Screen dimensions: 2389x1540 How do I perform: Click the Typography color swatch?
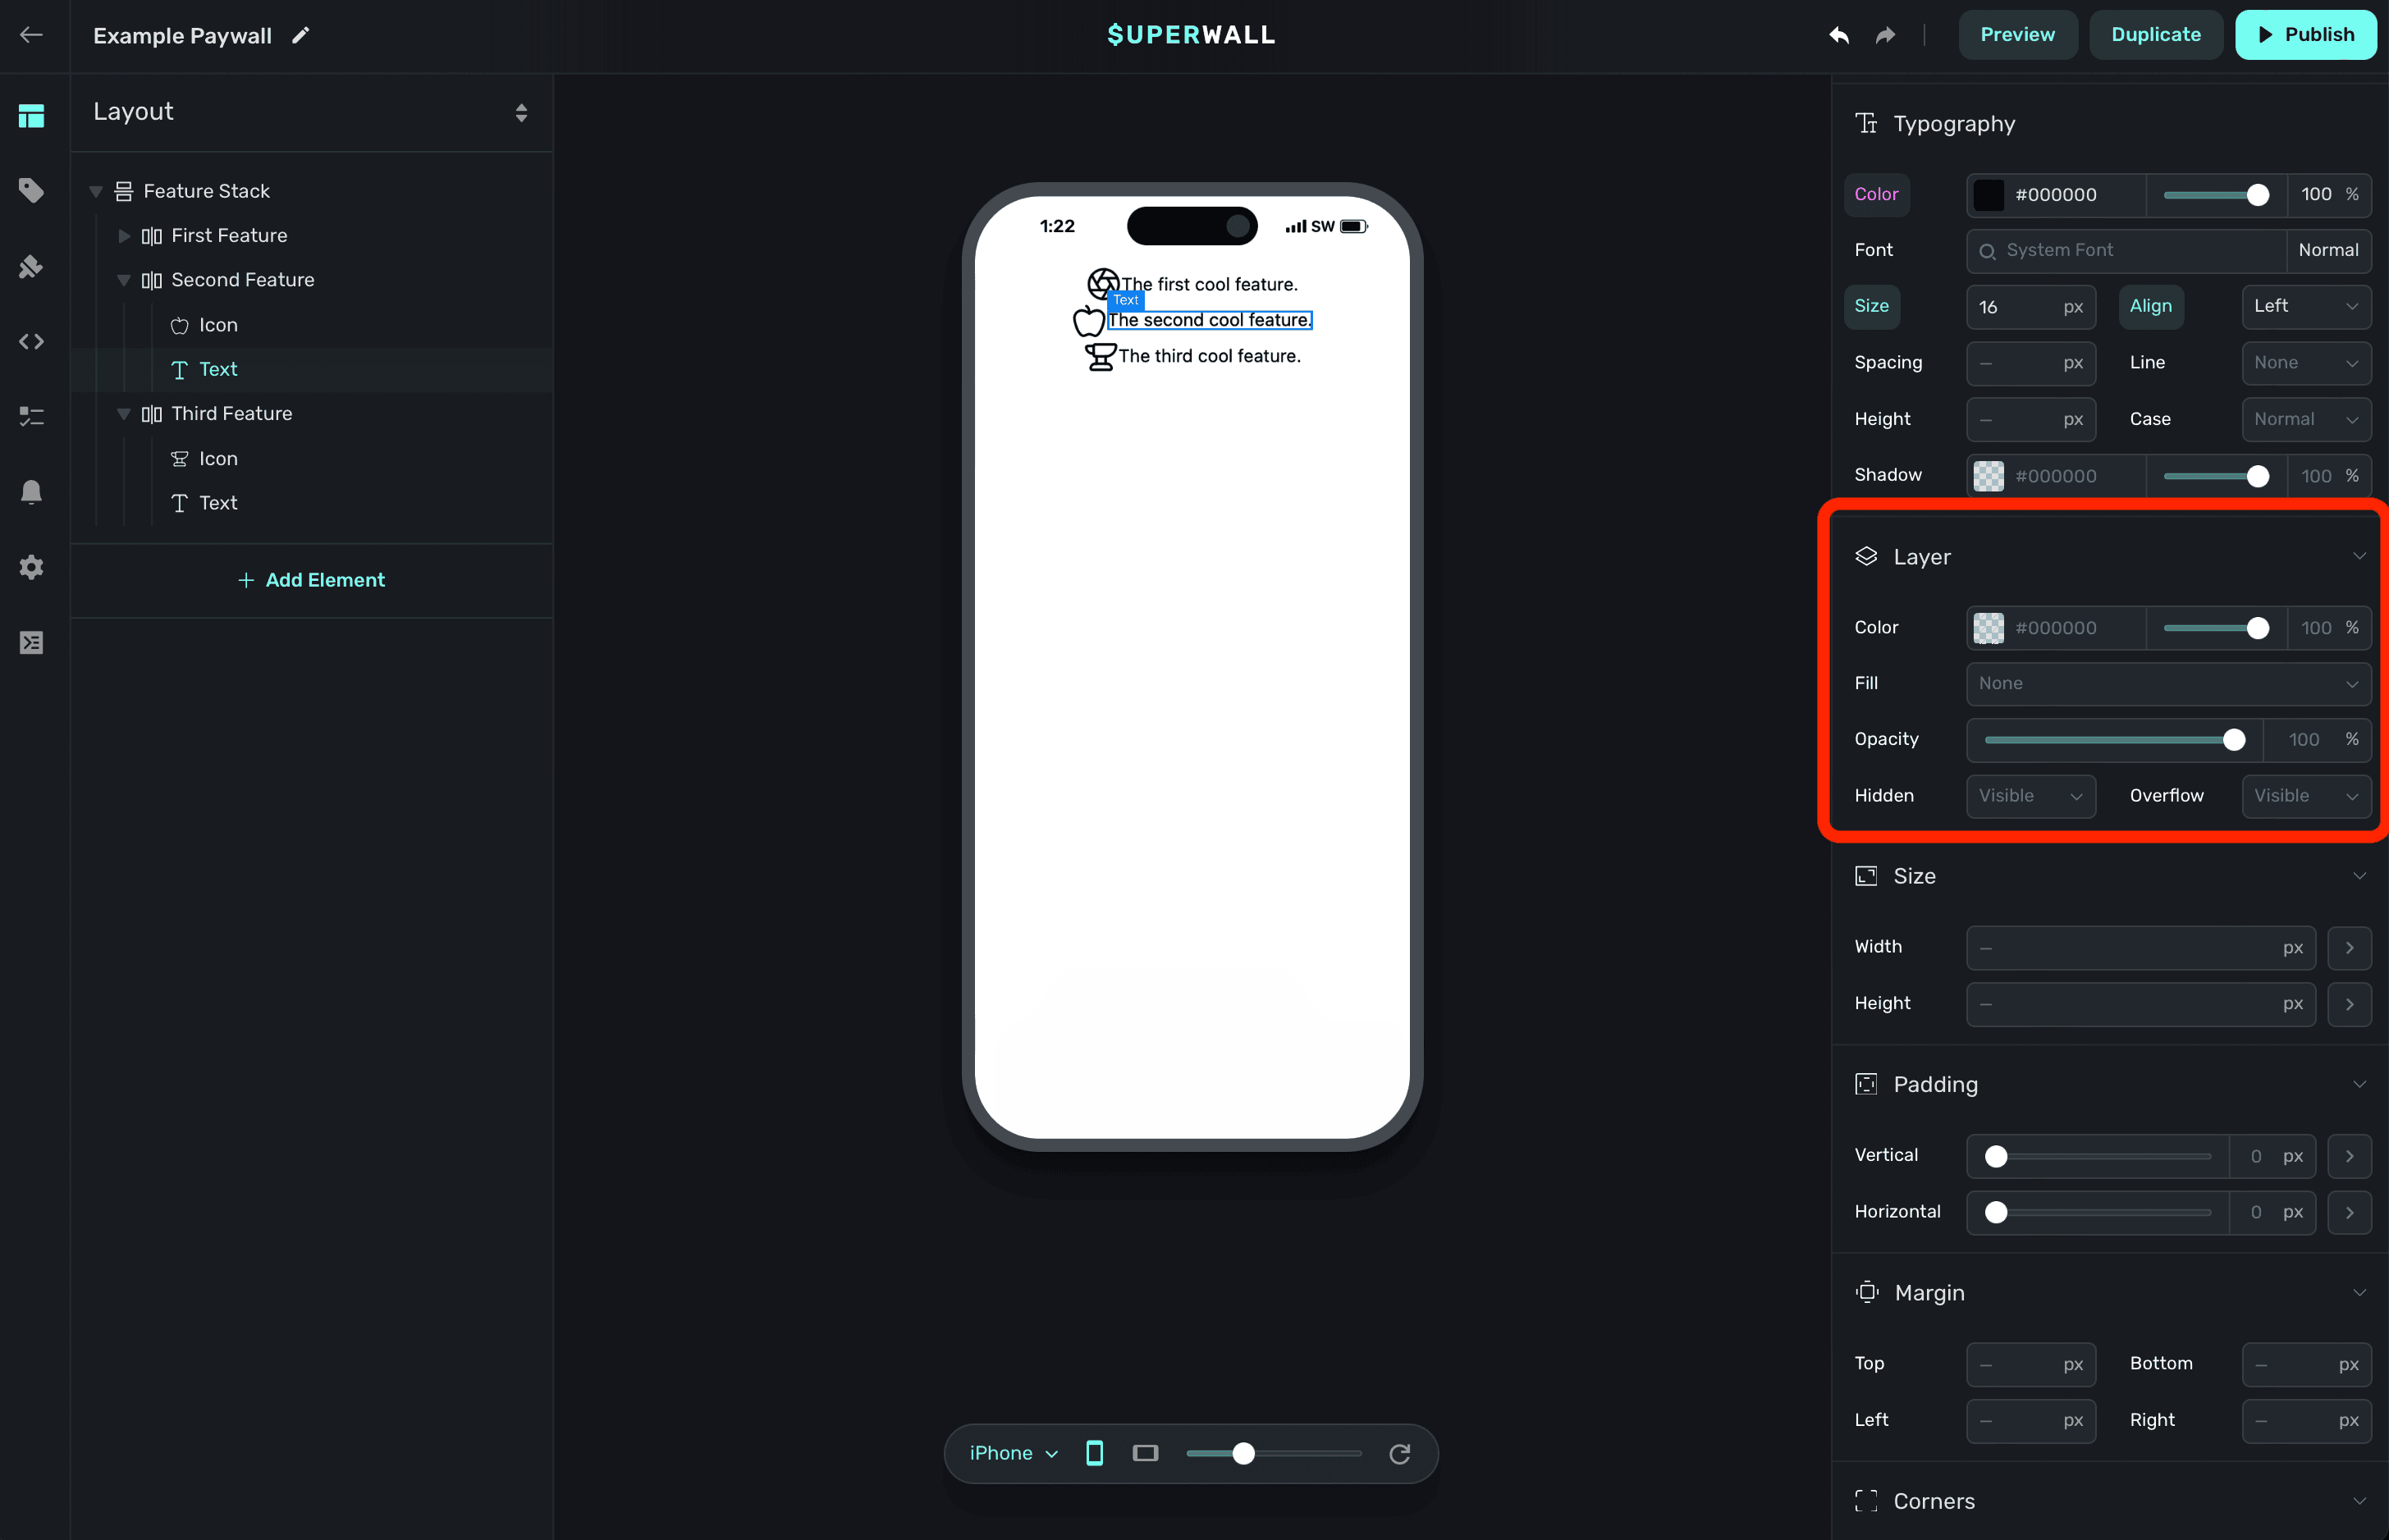(1988, 195)
